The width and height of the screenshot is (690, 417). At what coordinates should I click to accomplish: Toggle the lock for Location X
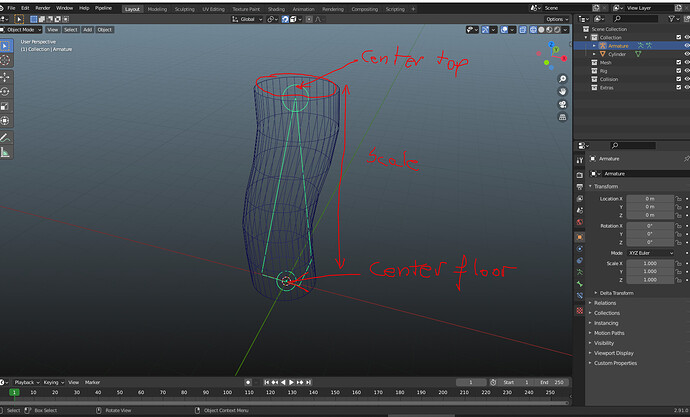click(x=678, y=199)
